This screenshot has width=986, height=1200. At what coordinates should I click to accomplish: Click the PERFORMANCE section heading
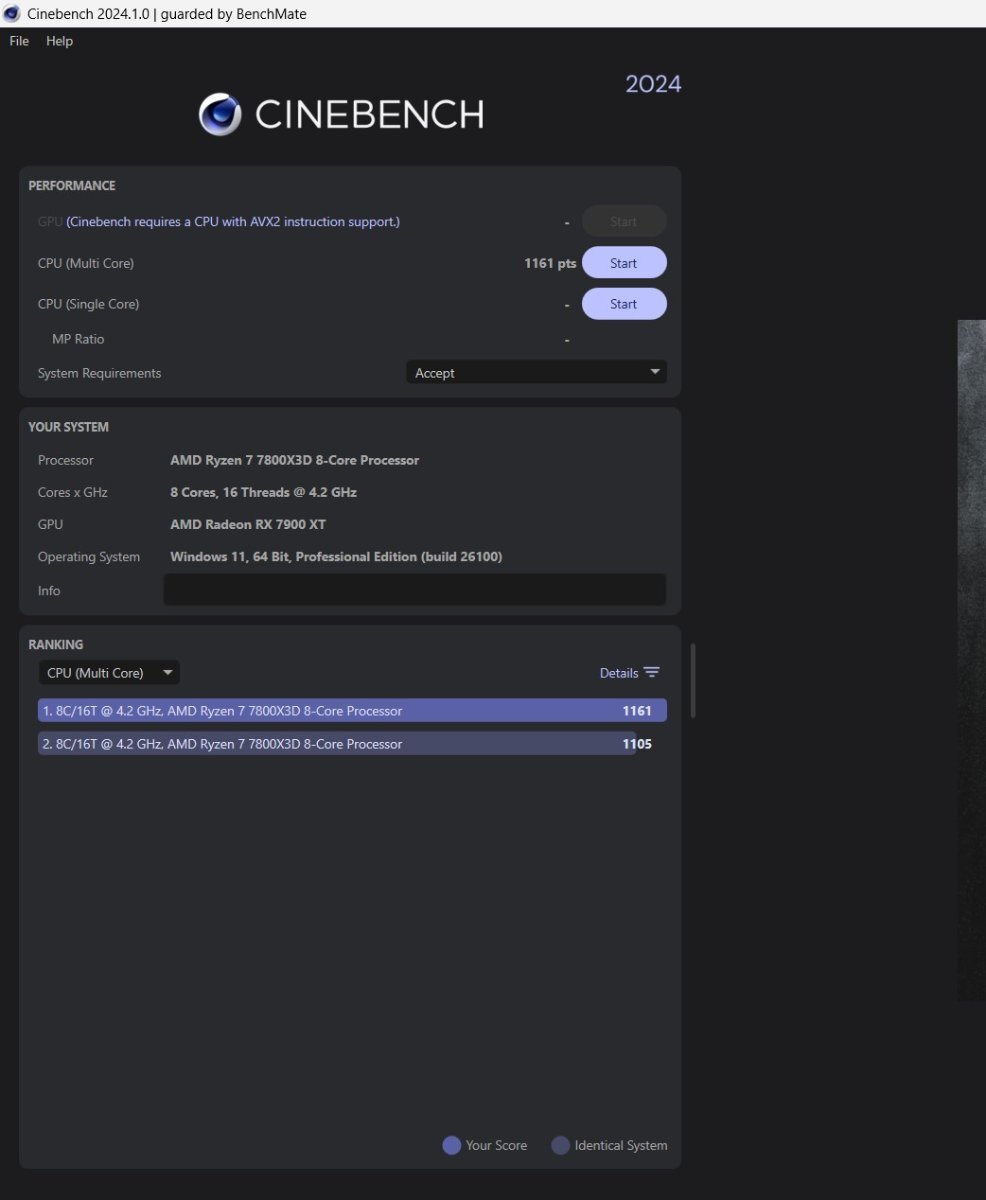(72, 185)
